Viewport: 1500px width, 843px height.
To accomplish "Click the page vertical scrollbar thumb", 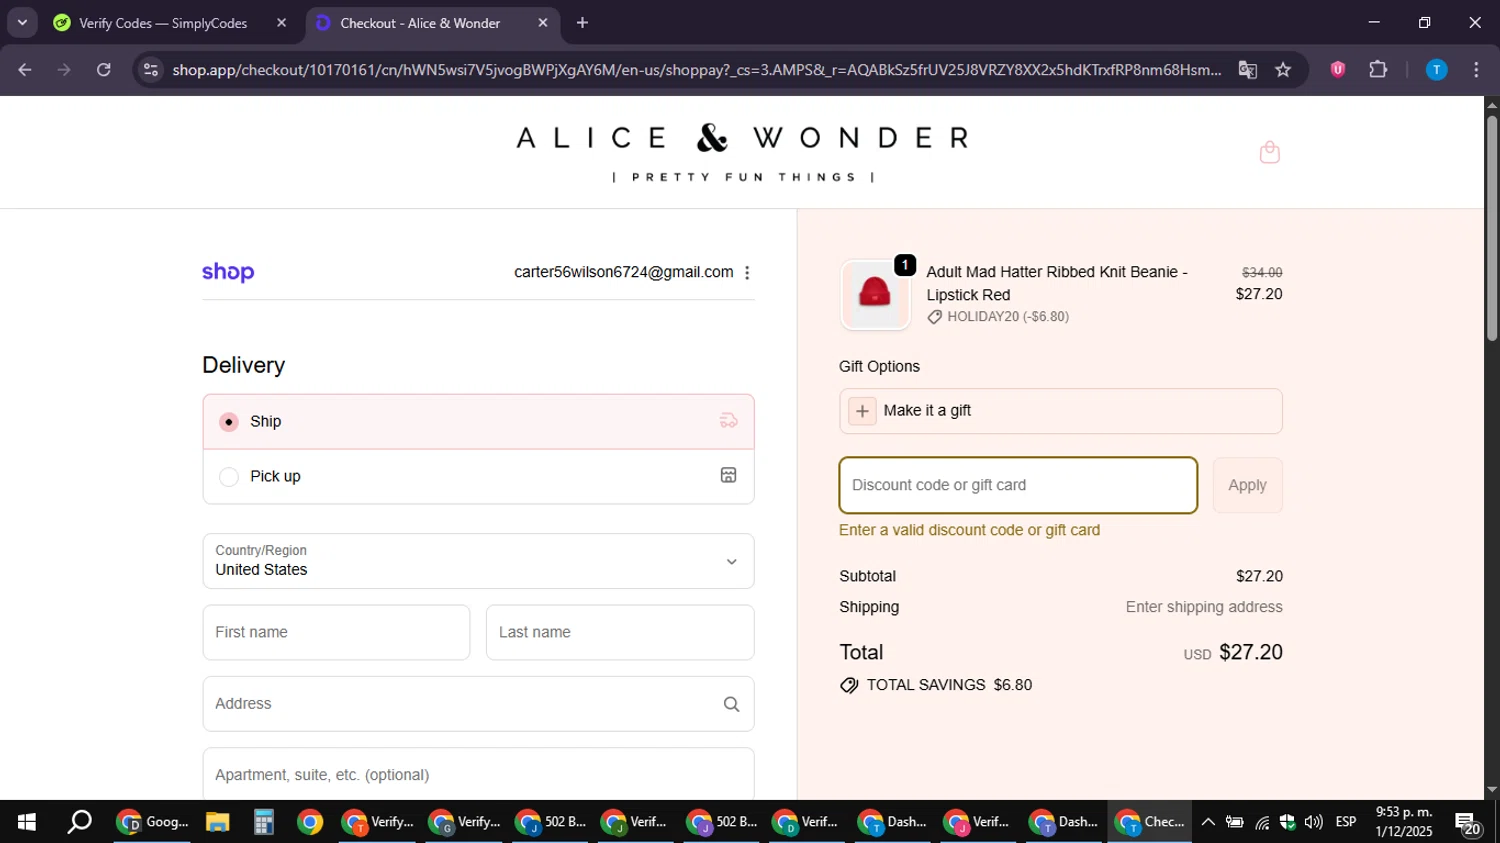I will click(1492, 228).
